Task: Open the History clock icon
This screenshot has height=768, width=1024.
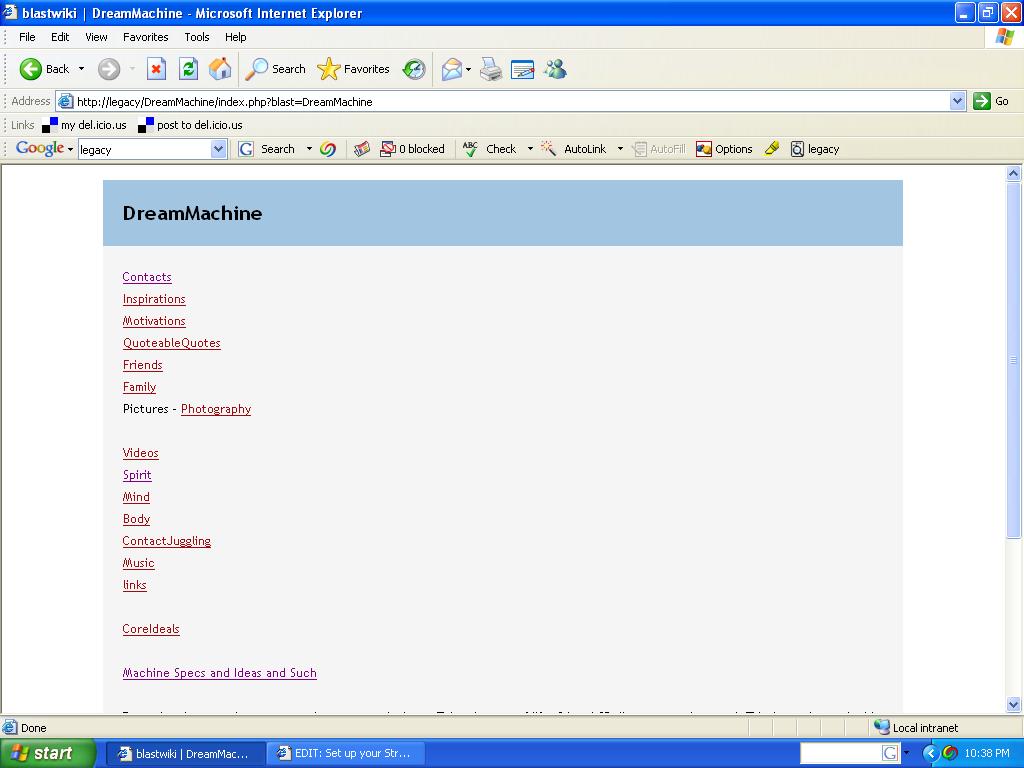Action: pos(414,69)
